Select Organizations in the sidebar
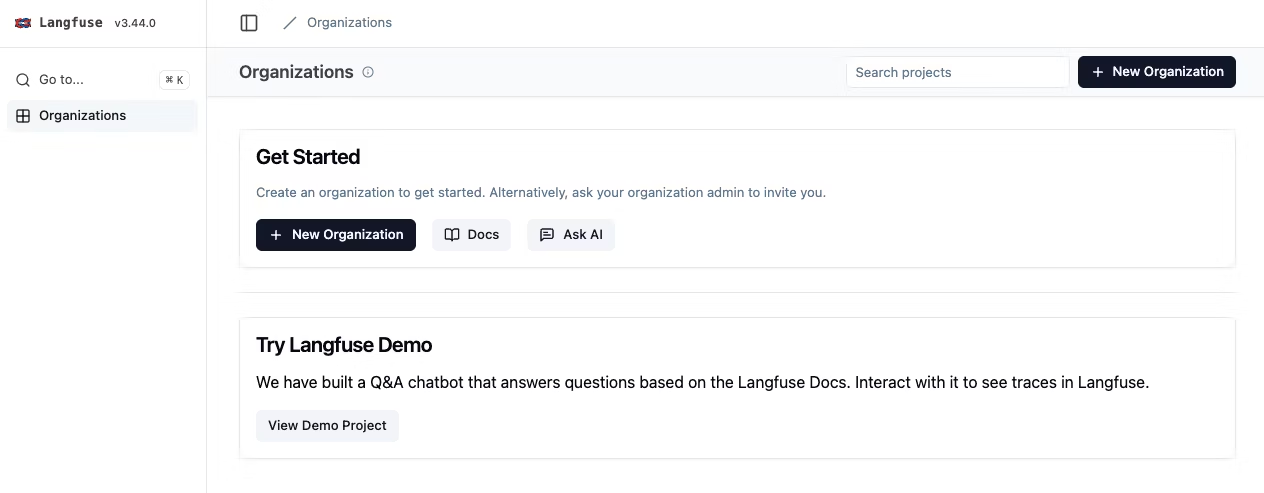The height and width of the screenshot is (493, 1264). (102, 116)
